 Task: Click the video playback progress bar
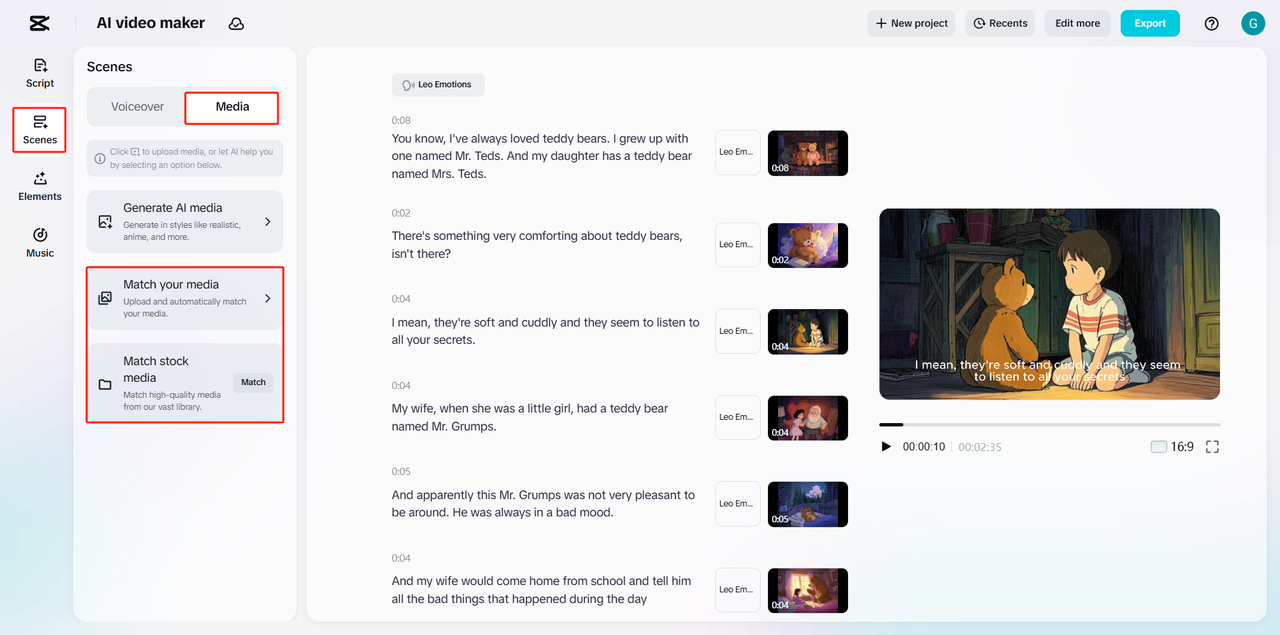point(1049,424)
